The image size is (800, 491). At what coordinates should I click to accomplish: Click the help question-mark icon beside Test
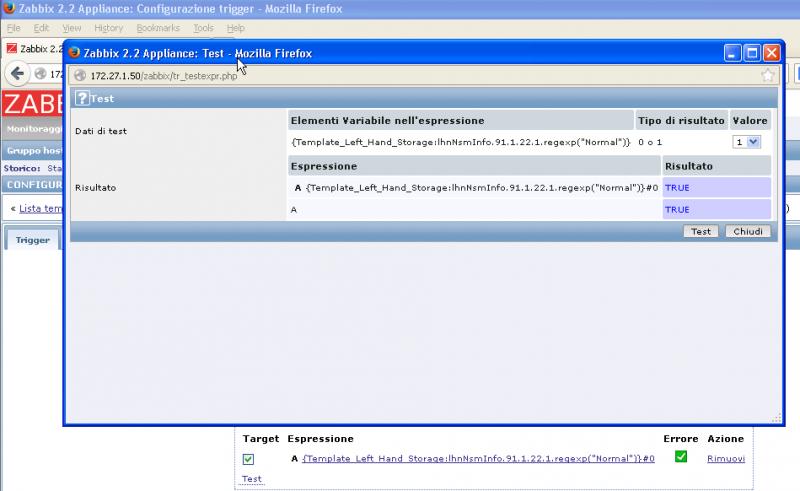82,97
